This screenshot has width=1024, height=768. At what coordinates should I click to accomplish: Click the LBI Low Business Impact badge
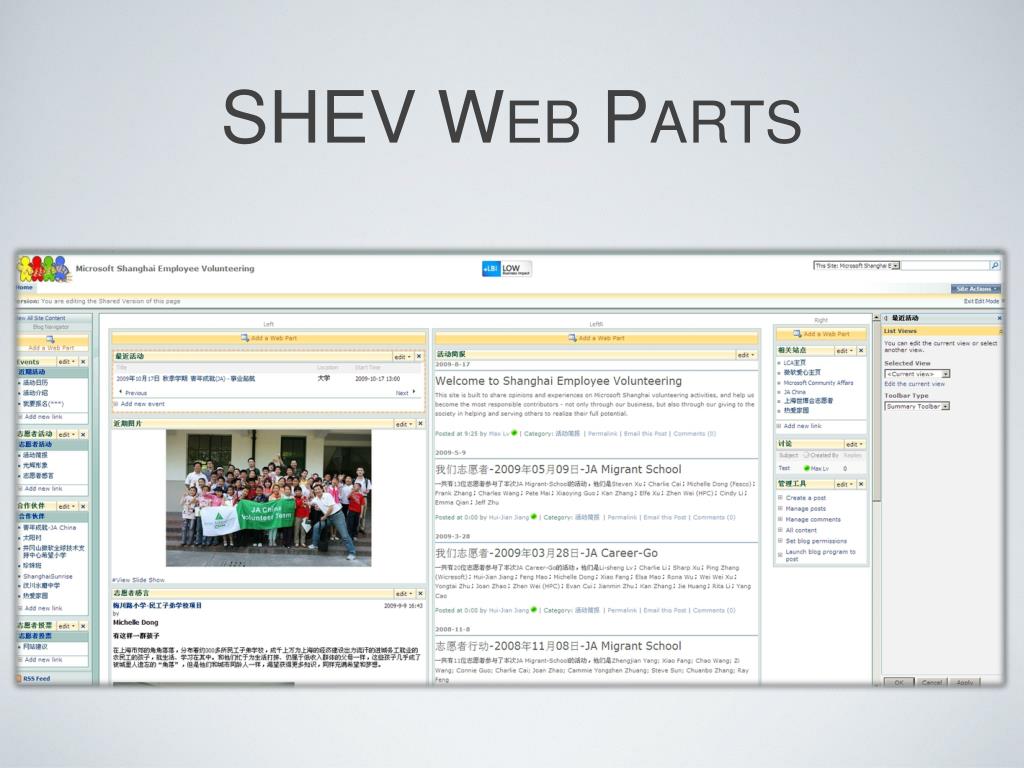tap(507, 268)
